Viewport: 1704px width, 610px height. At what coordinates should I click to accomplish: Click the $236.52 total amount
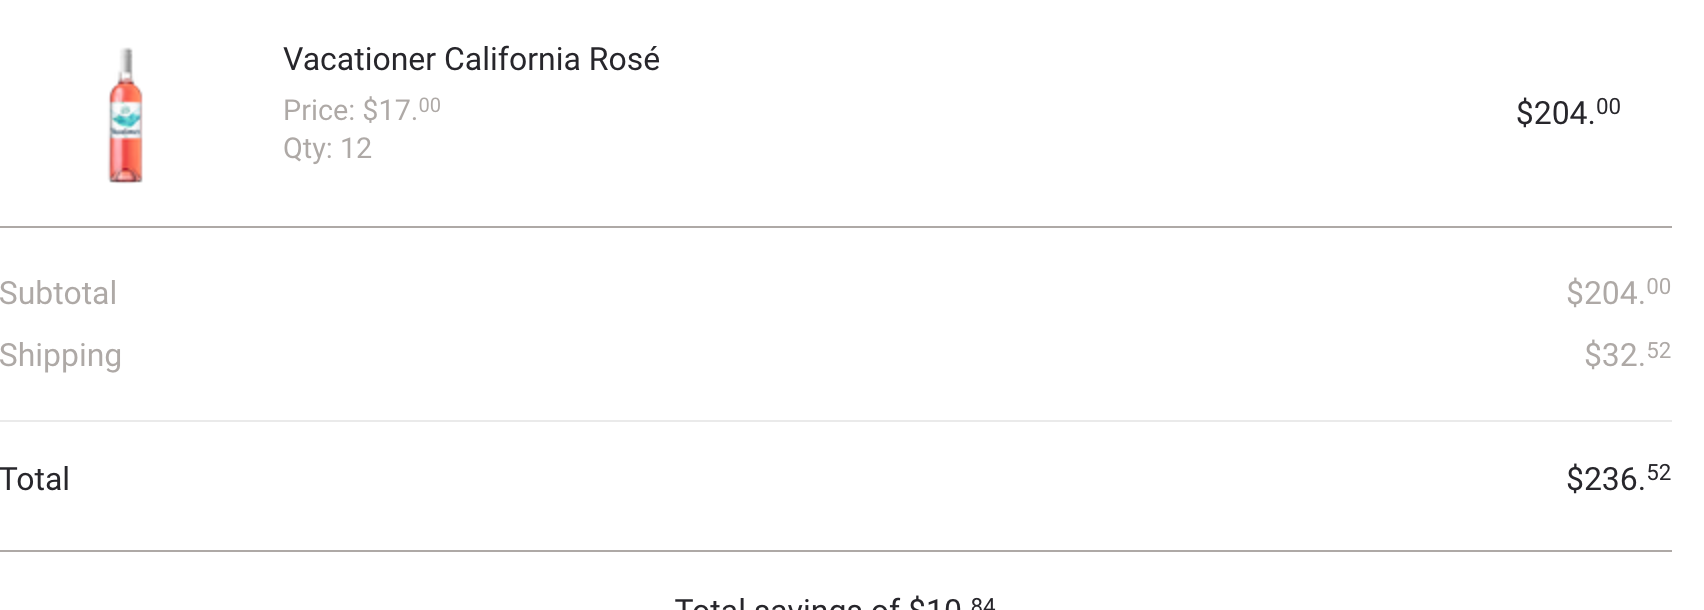1618,478
